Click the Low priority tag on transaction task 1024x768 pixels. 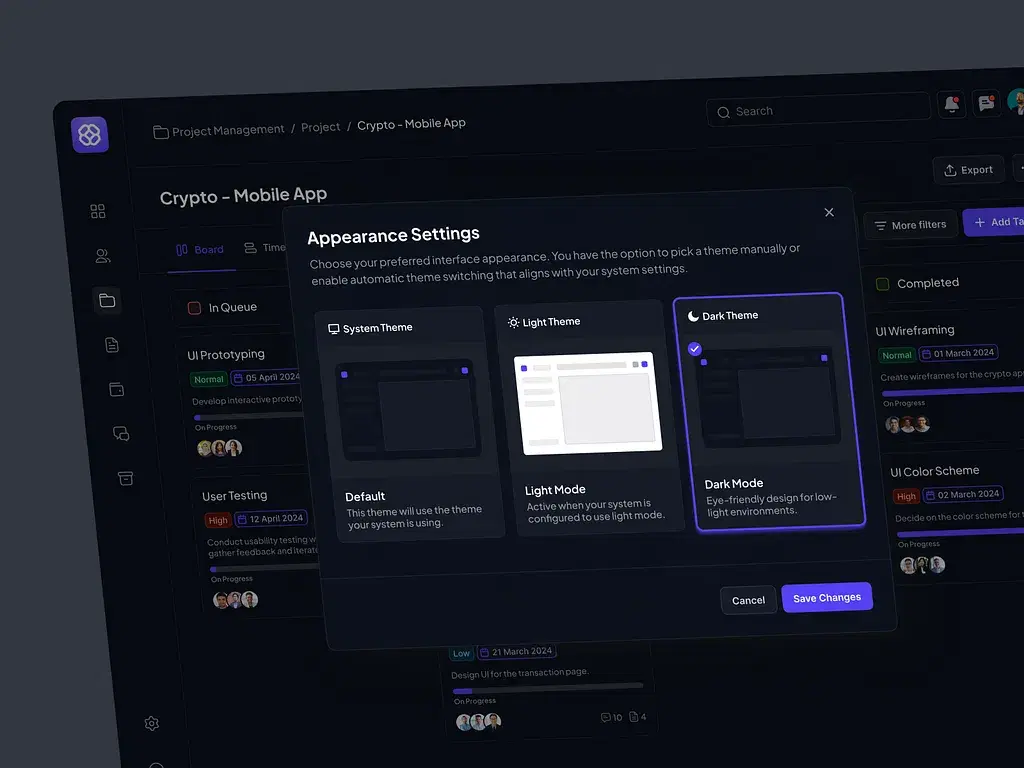click(461, 653)
